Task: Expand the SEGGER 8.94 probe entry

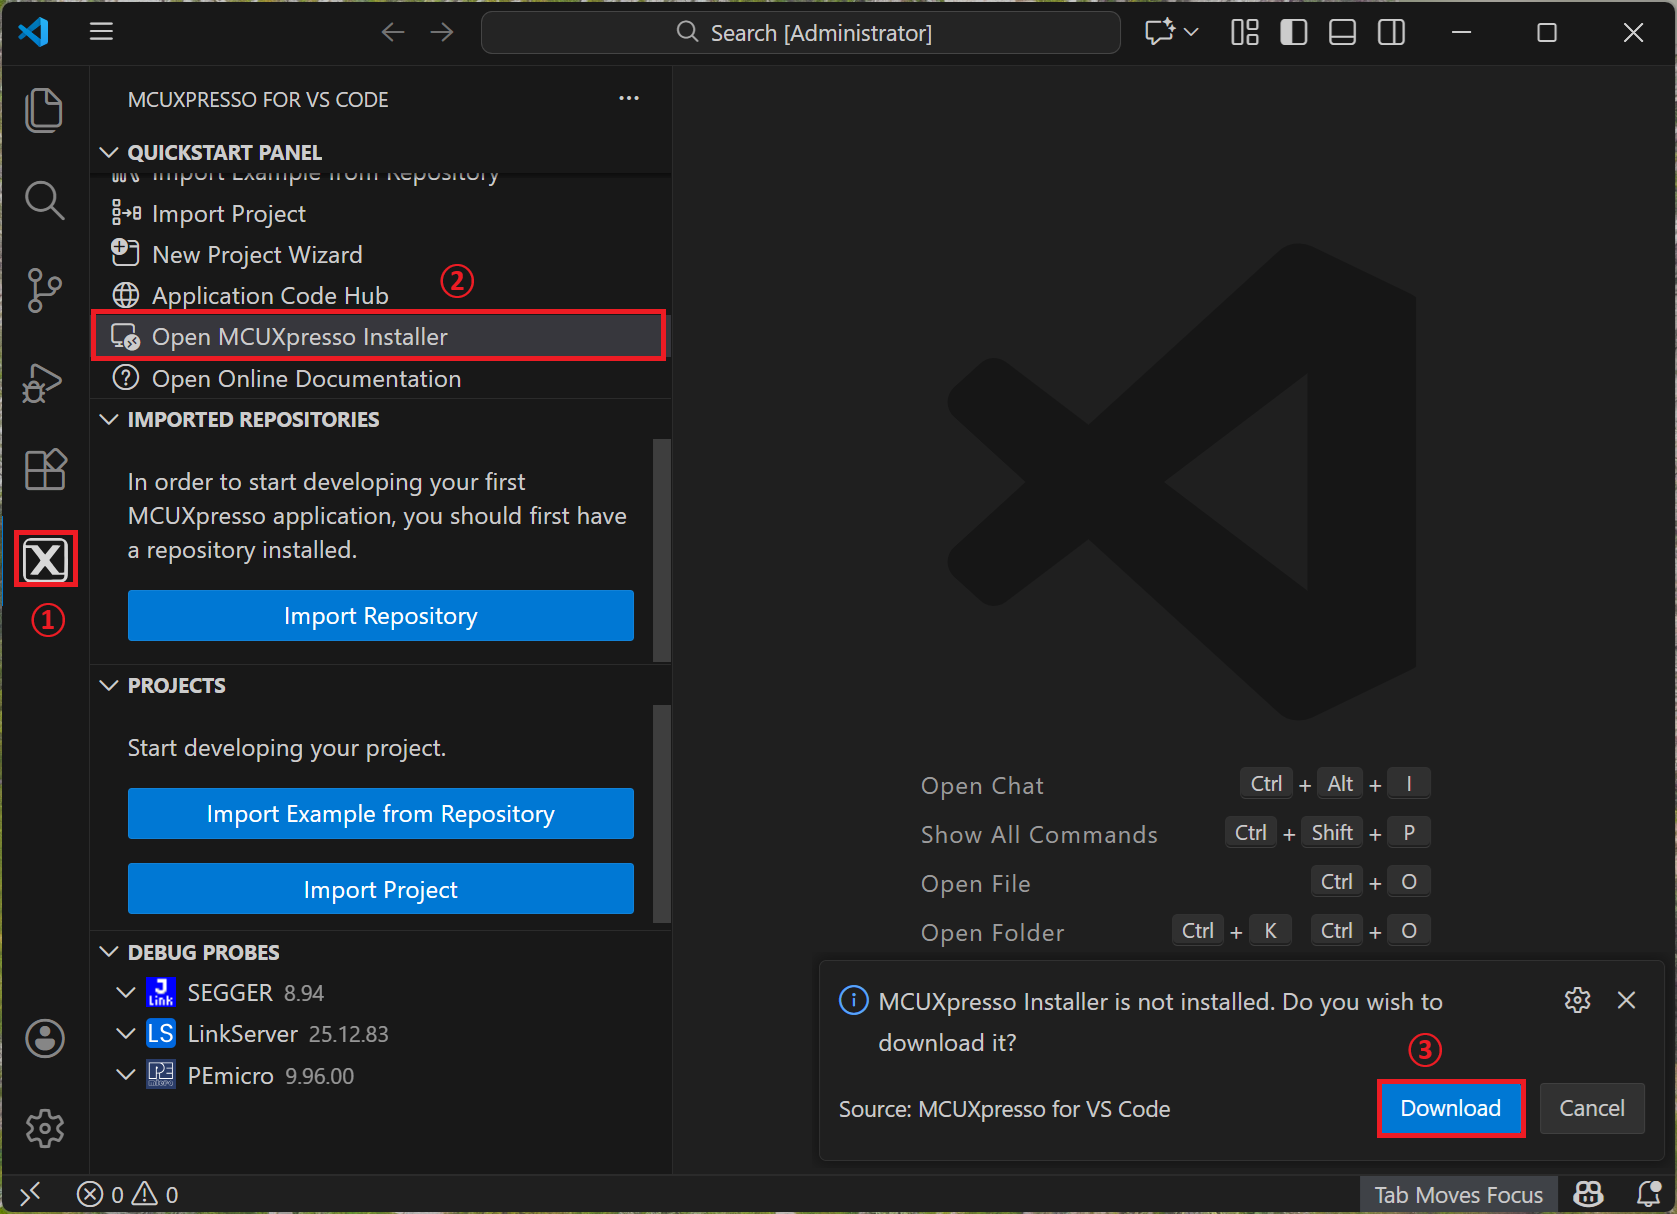Action: click(x=126, y=993)
